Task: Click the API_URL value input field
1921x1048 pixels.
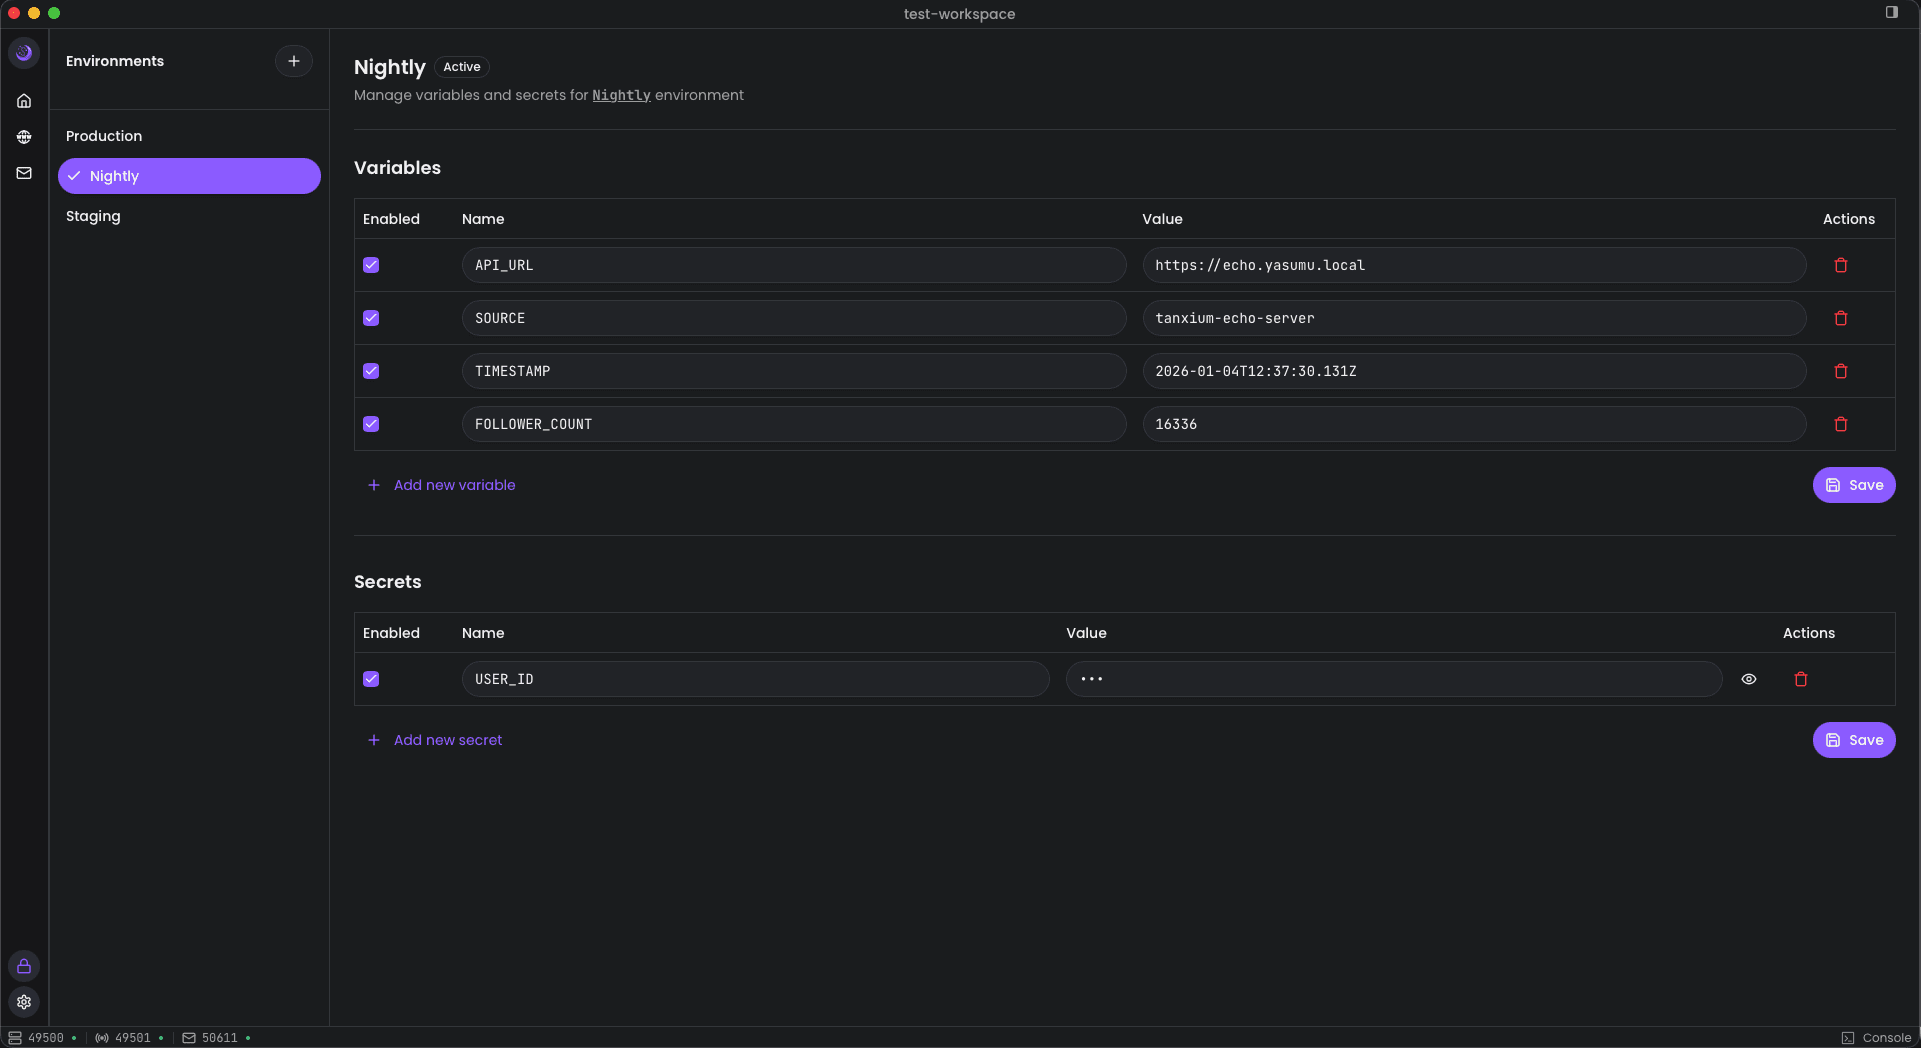Action: pyautogui.click(x=1473, y=265)
